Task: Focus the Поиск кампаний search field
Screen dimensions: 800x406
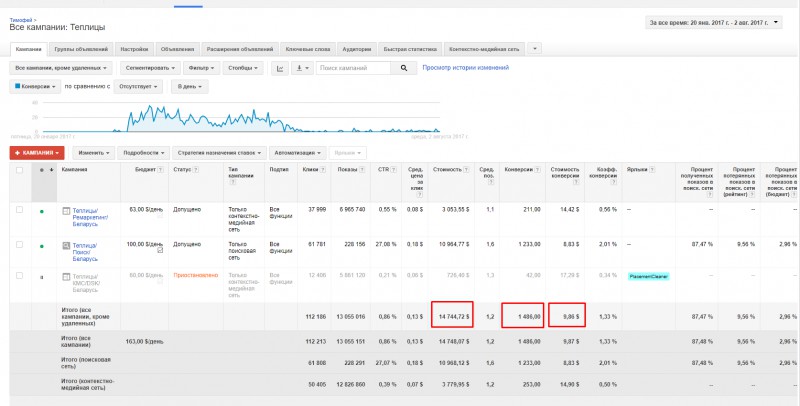Action: 353,68
